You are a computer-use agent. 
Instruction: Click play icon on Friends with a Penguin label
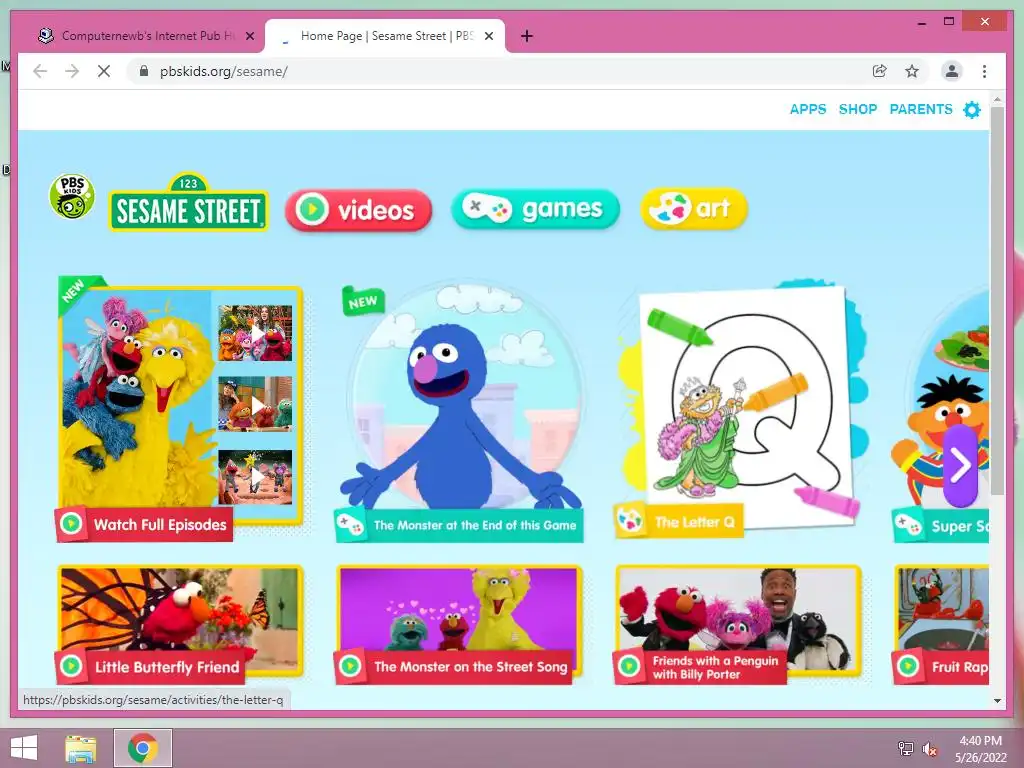click(x=630, y=666)
